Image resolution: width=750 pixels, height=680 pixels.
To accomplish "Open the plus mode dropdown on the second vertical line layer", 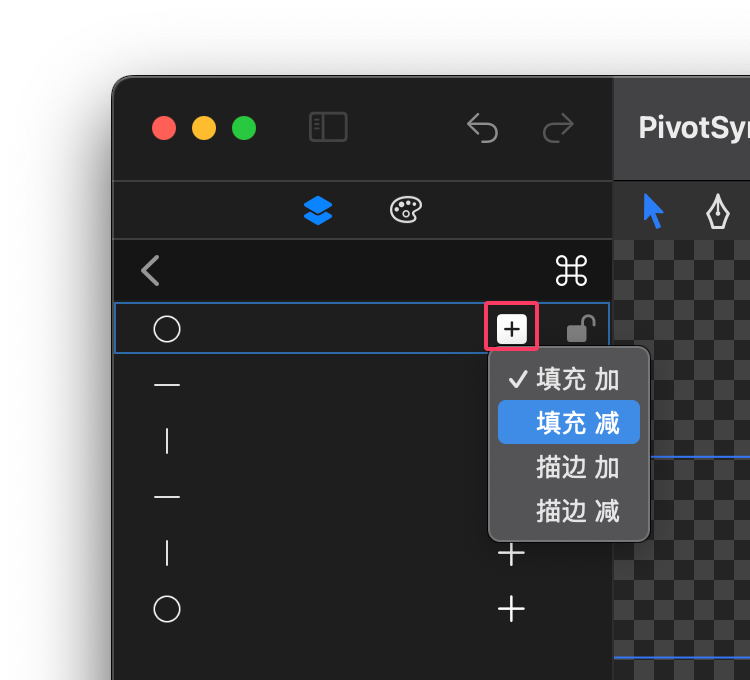I will pyautogui.click(x=511, y=554).
